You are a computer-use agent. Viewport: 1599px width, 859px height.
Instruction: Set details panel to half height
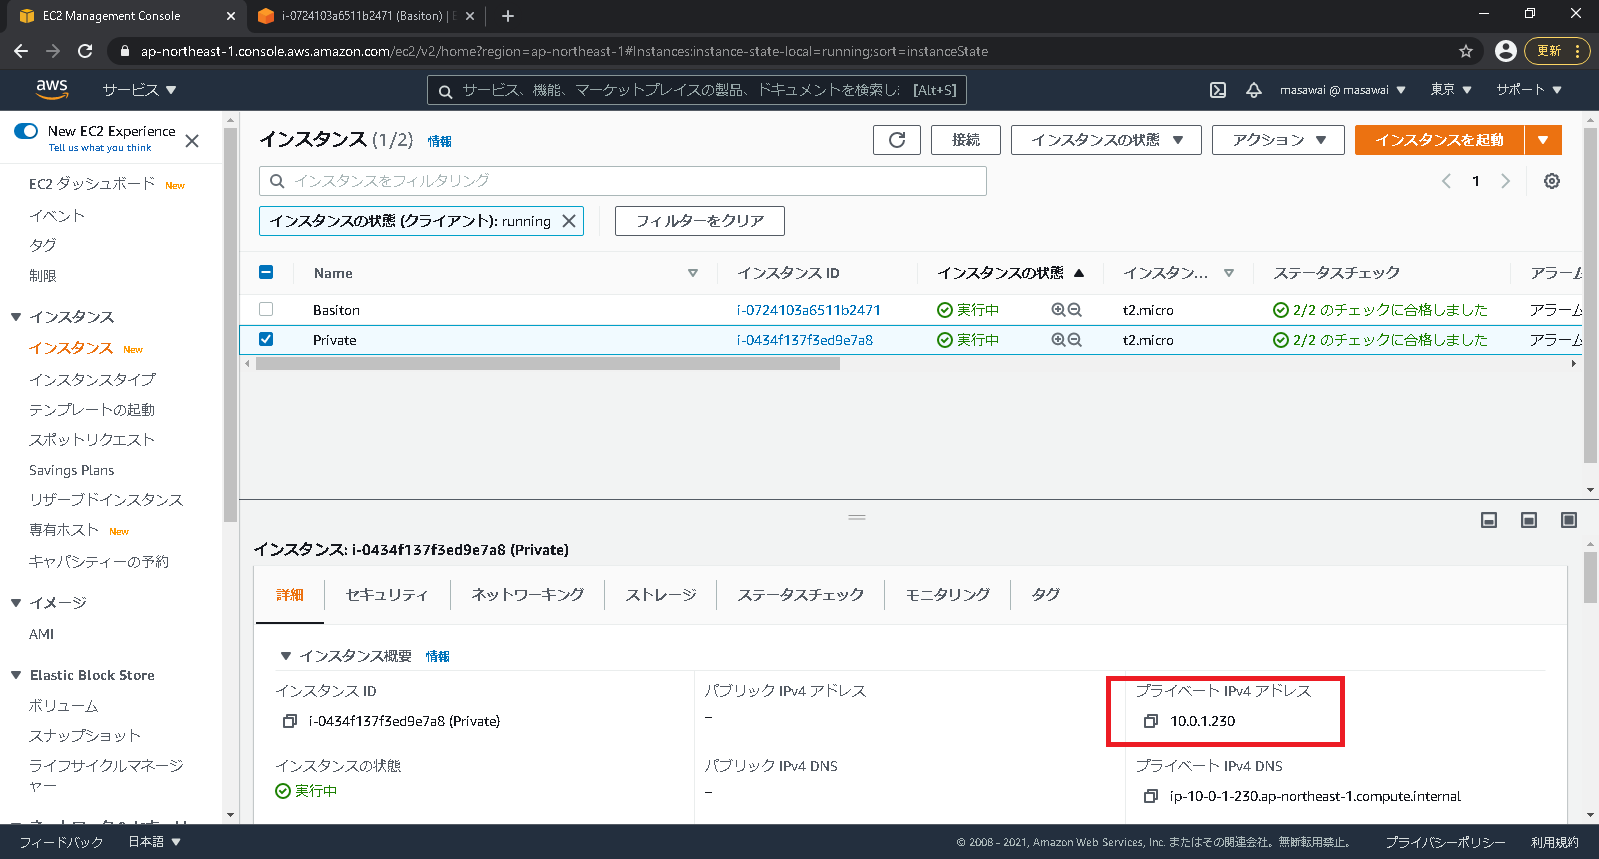click(1529, 520)
